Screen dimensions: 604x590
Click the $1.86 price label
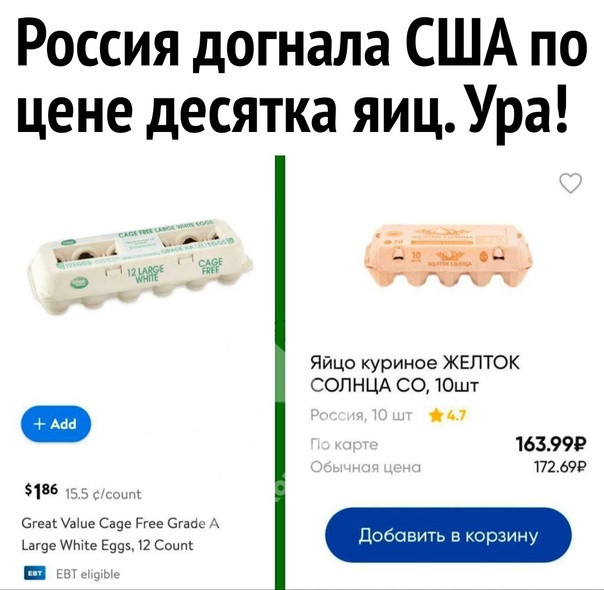point(41,491)
